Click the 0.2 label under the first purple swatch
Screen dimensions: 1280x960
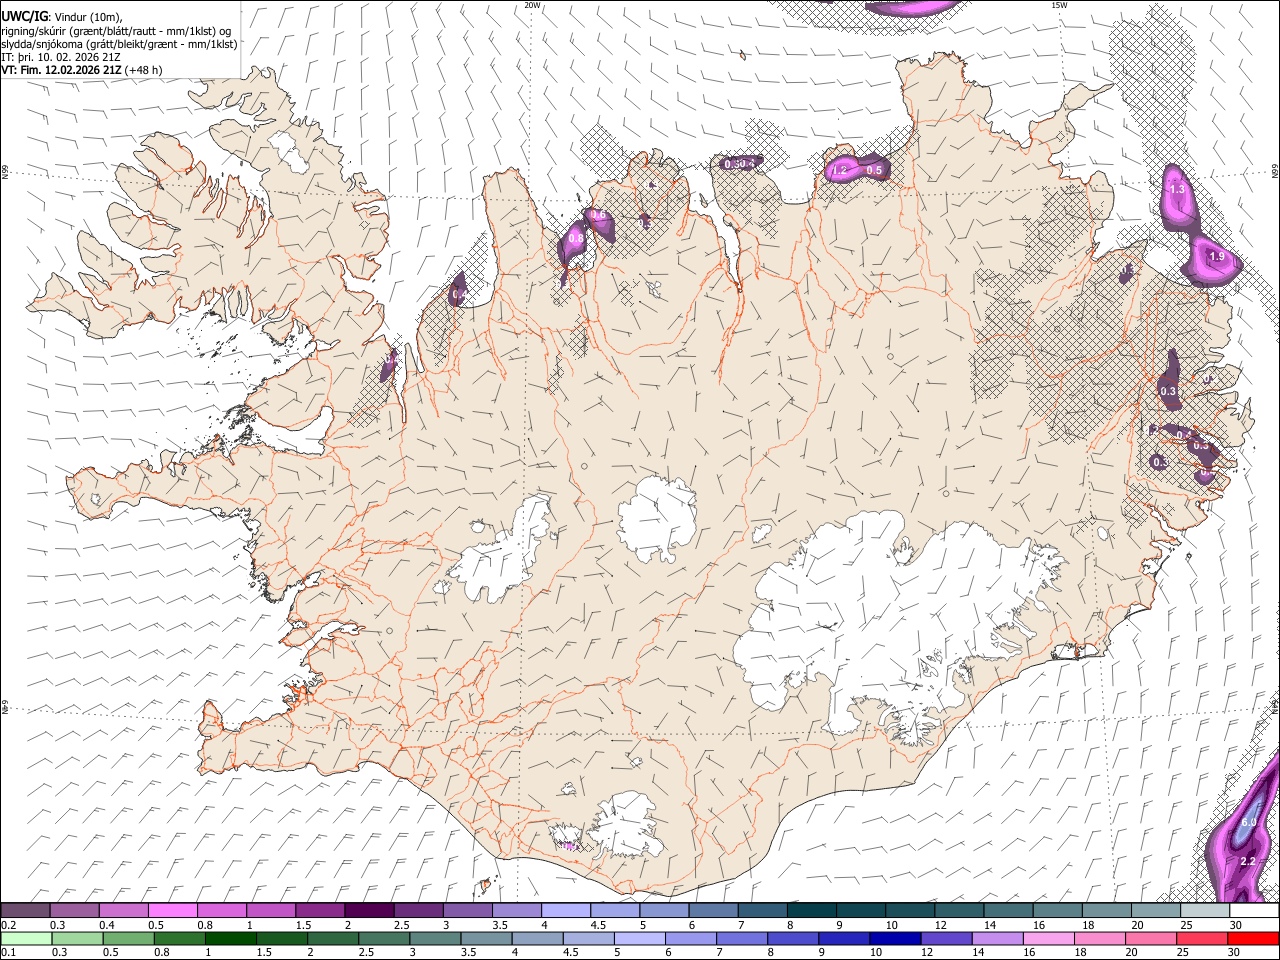click(x=7, y=925)
